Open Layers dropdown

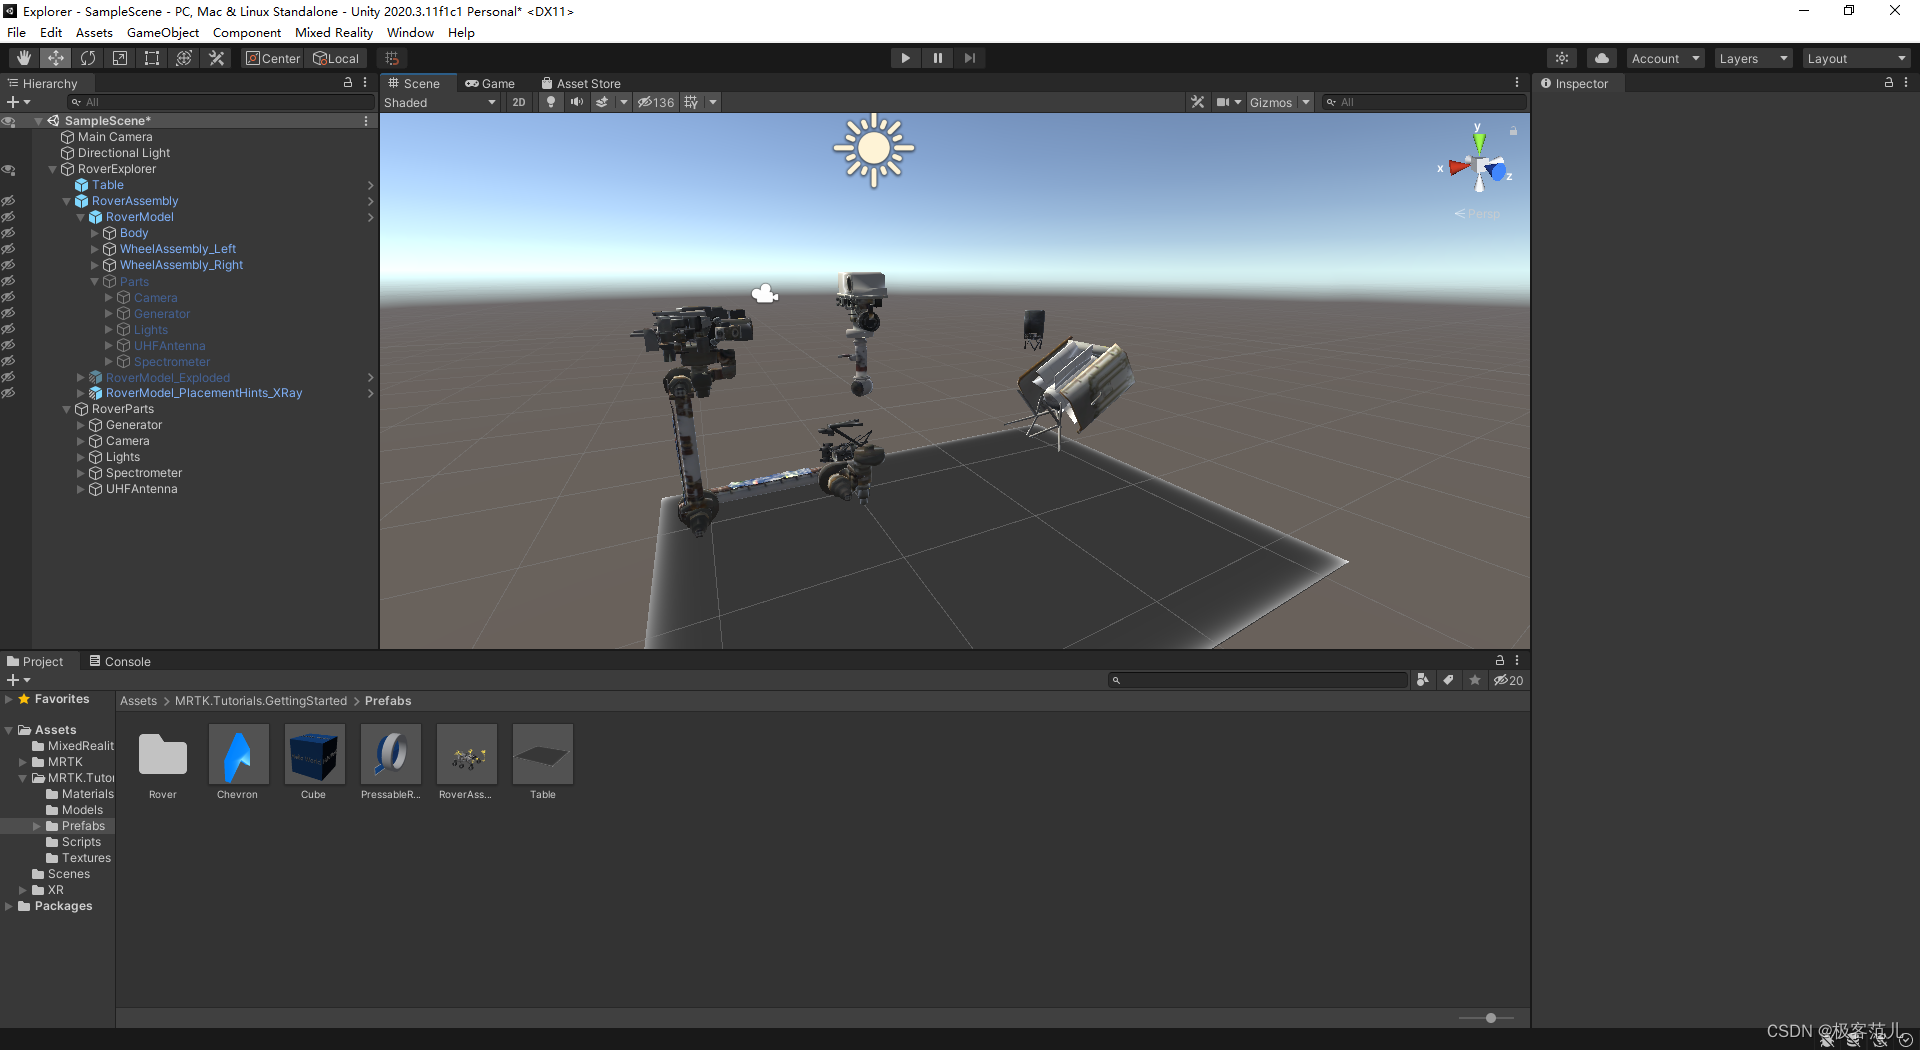[1753, 58]
